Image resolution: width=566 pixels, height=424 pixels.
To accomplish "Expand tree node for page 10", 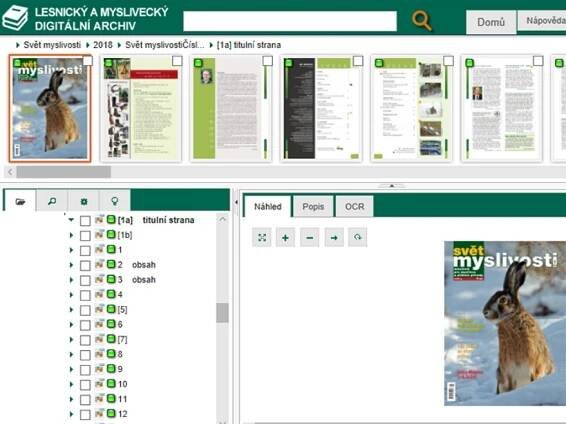I will [71, 384].
